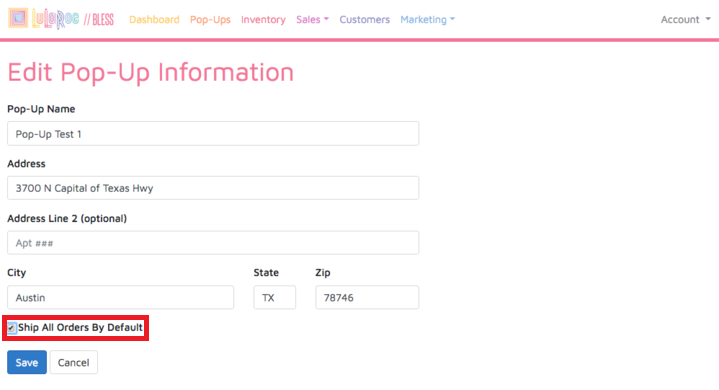Click the Zip field showing 78746

click(367, 297)
